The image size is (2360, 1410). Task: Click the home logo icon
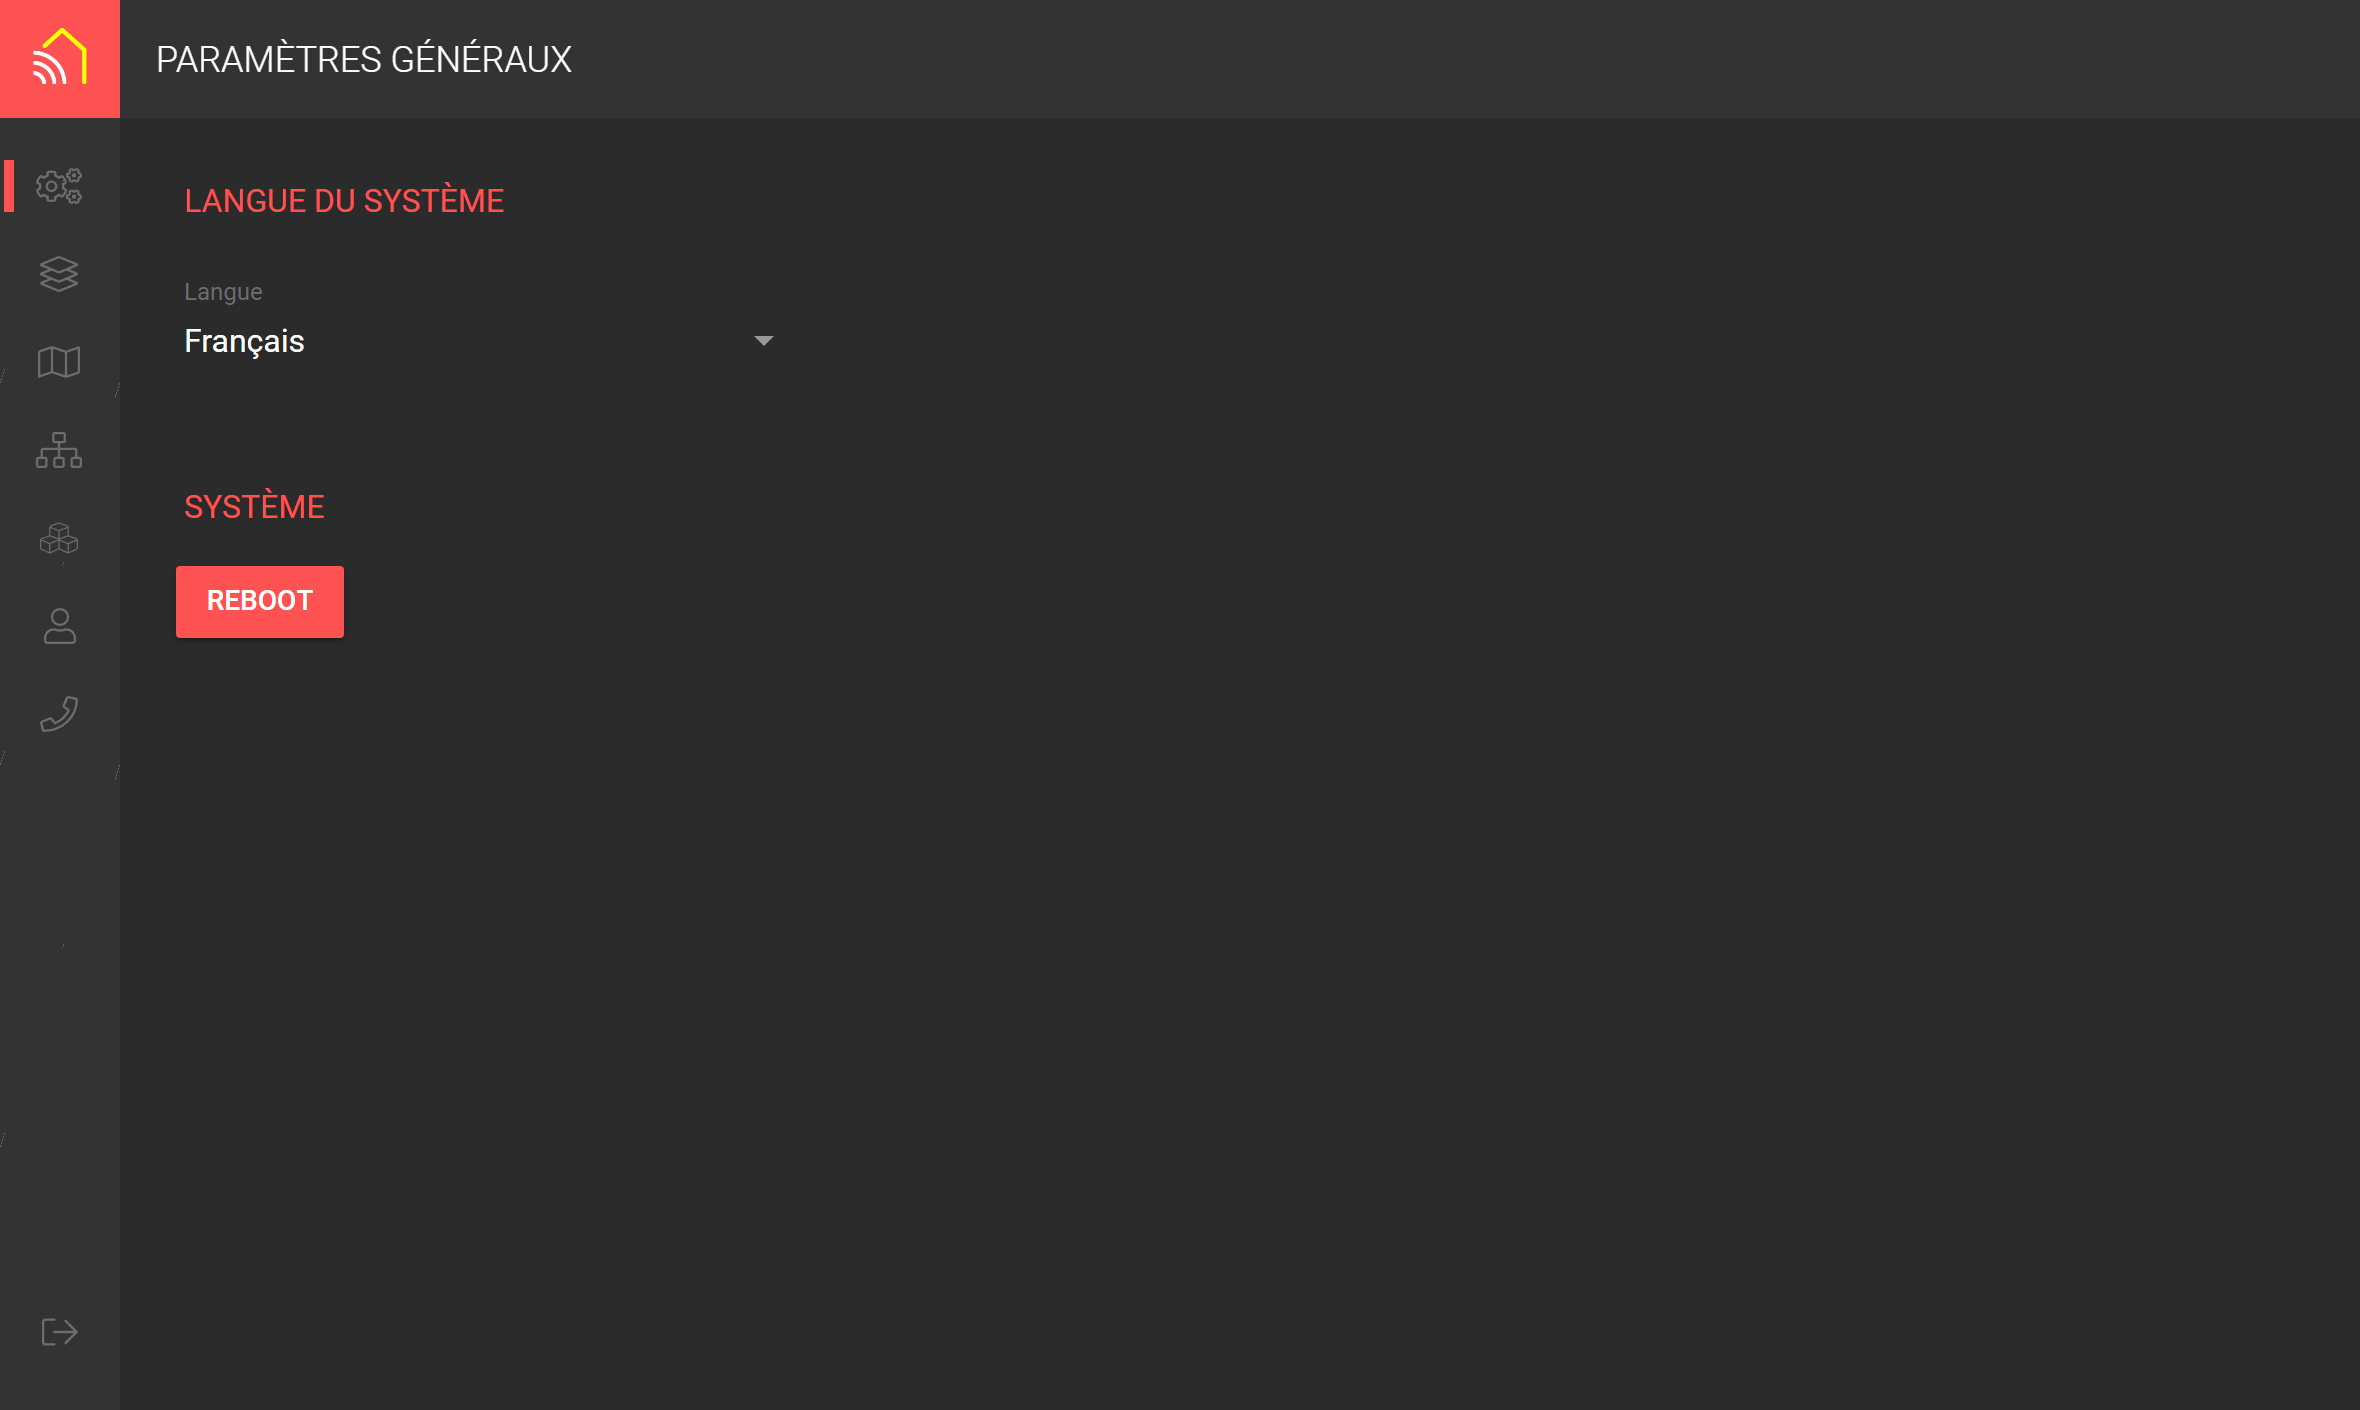pyautogui.click(x=60, y=58)
